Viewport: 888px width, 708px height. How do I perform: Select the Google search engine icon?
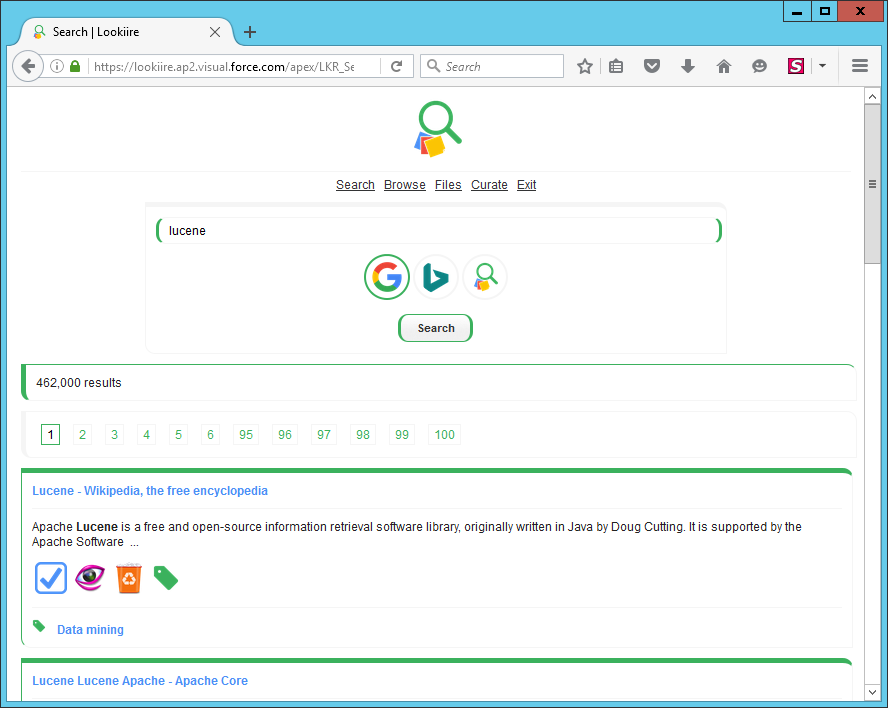(387, 277)
